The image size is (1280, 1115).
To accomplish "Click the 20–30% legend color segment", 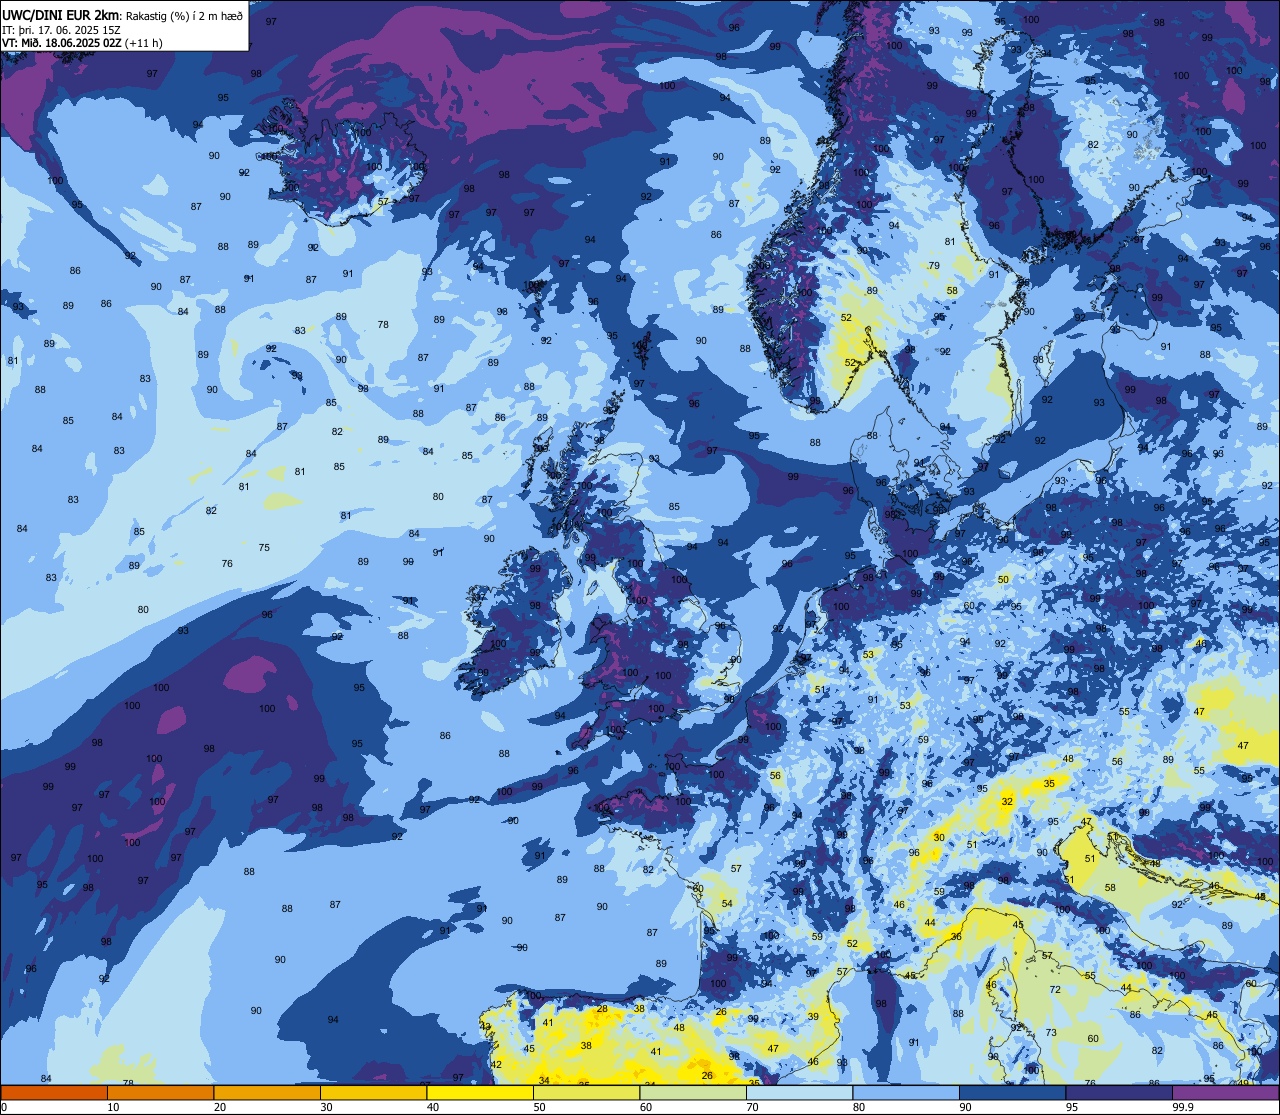I will click(267, 1093).
